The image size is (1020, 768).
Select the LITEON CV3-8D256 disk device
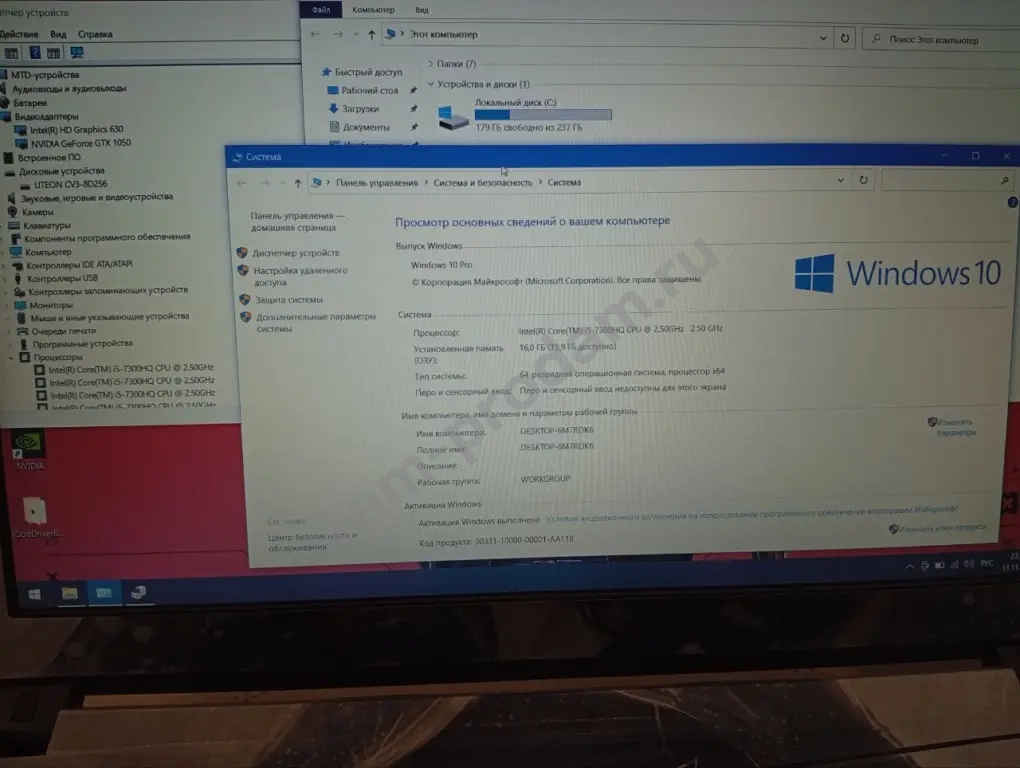click(69, 185)
